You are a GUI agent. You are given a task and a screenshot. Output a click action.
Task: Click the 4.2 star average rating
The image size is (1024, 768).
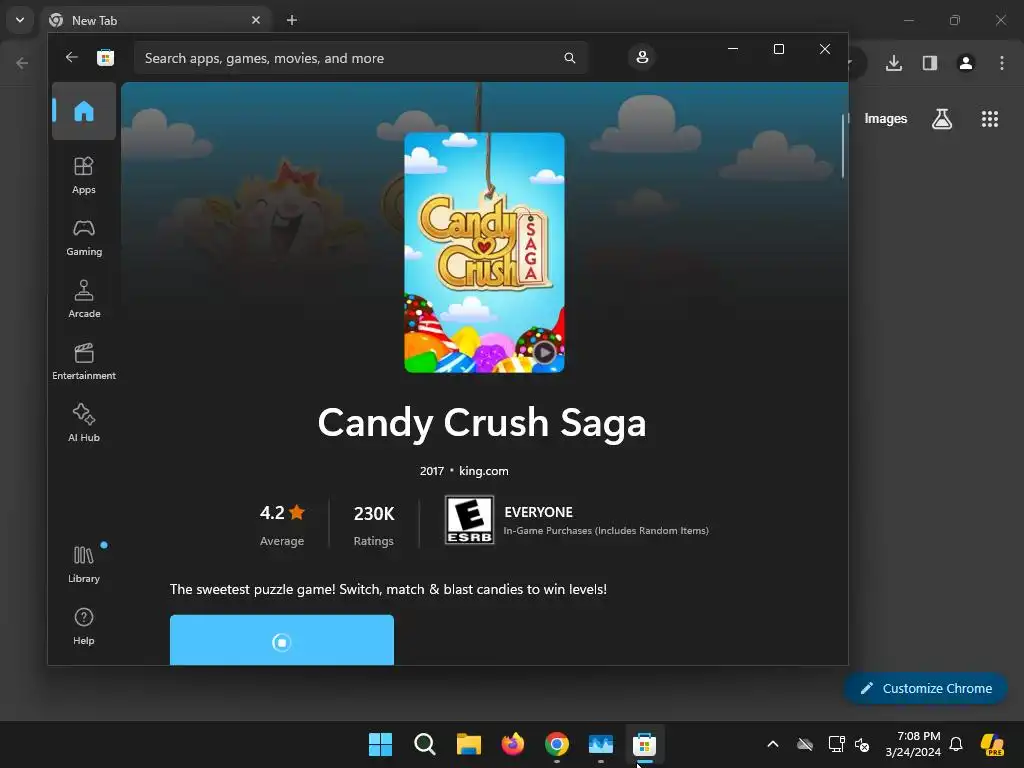[x=282, y=524]
